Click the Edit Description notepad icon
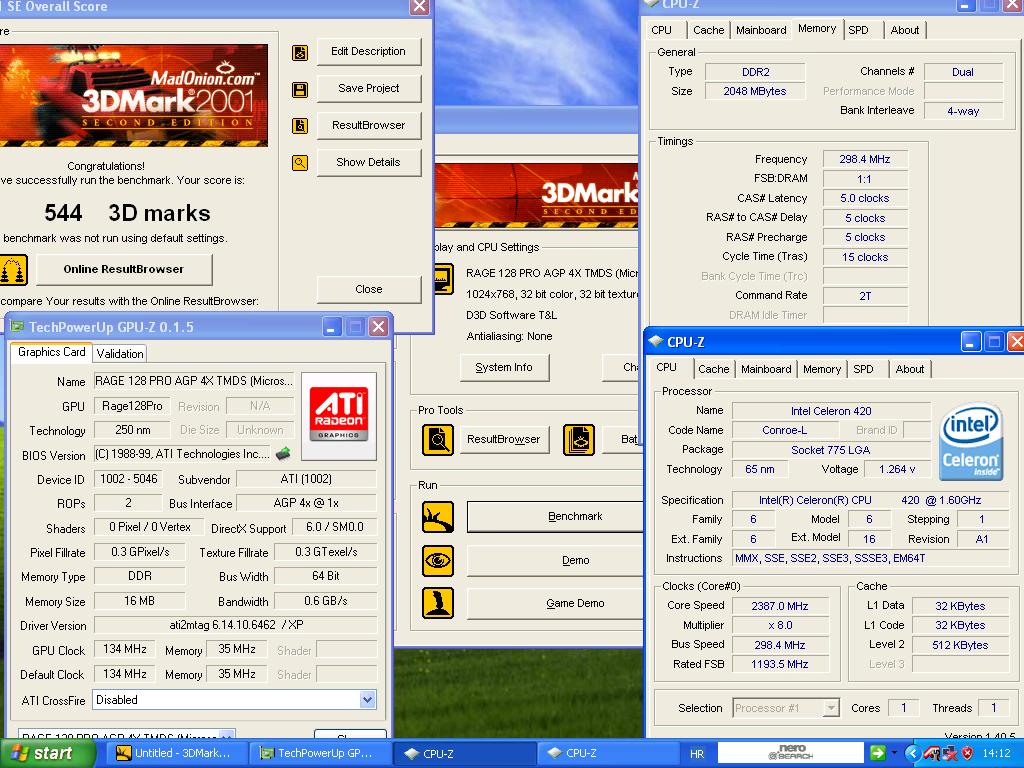The height and width of the screenshot is (768, 1024). pyautogui.click(x=300, y=52)
